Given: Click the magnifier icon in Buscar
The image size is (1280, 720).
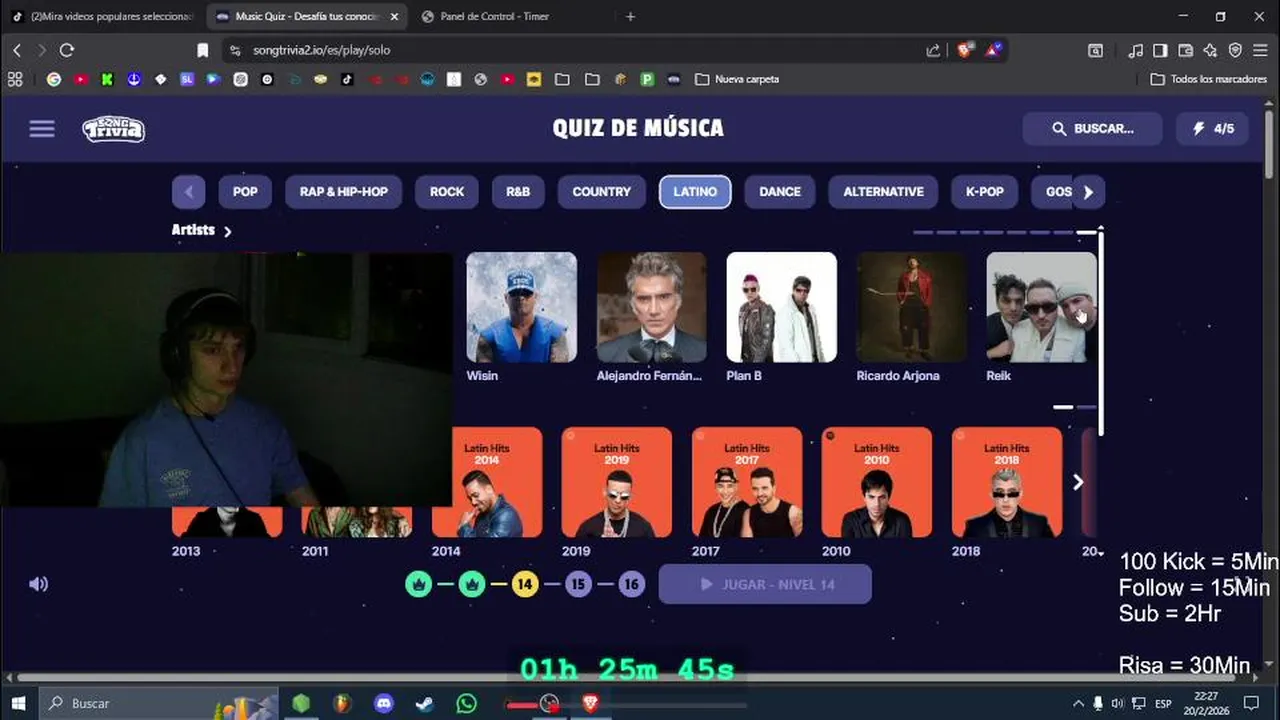Looking at the screenshot, I should [x=1059, y=129].
